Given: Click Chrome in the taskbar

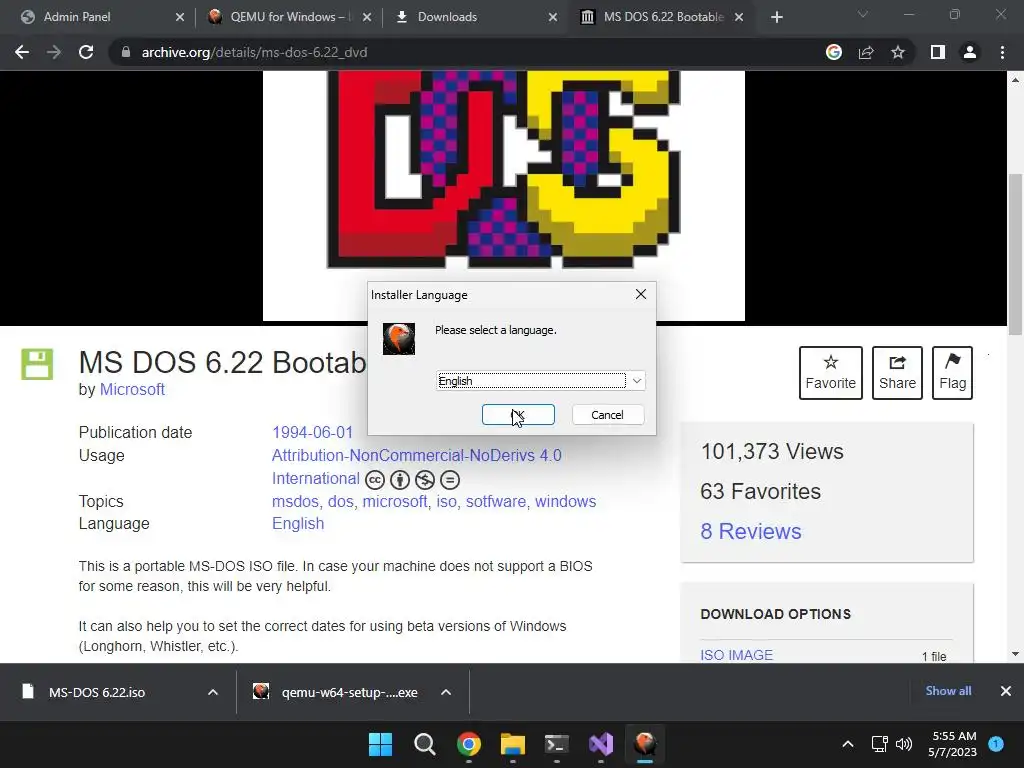Looking at the screenshot, I should tap(468, 744).
